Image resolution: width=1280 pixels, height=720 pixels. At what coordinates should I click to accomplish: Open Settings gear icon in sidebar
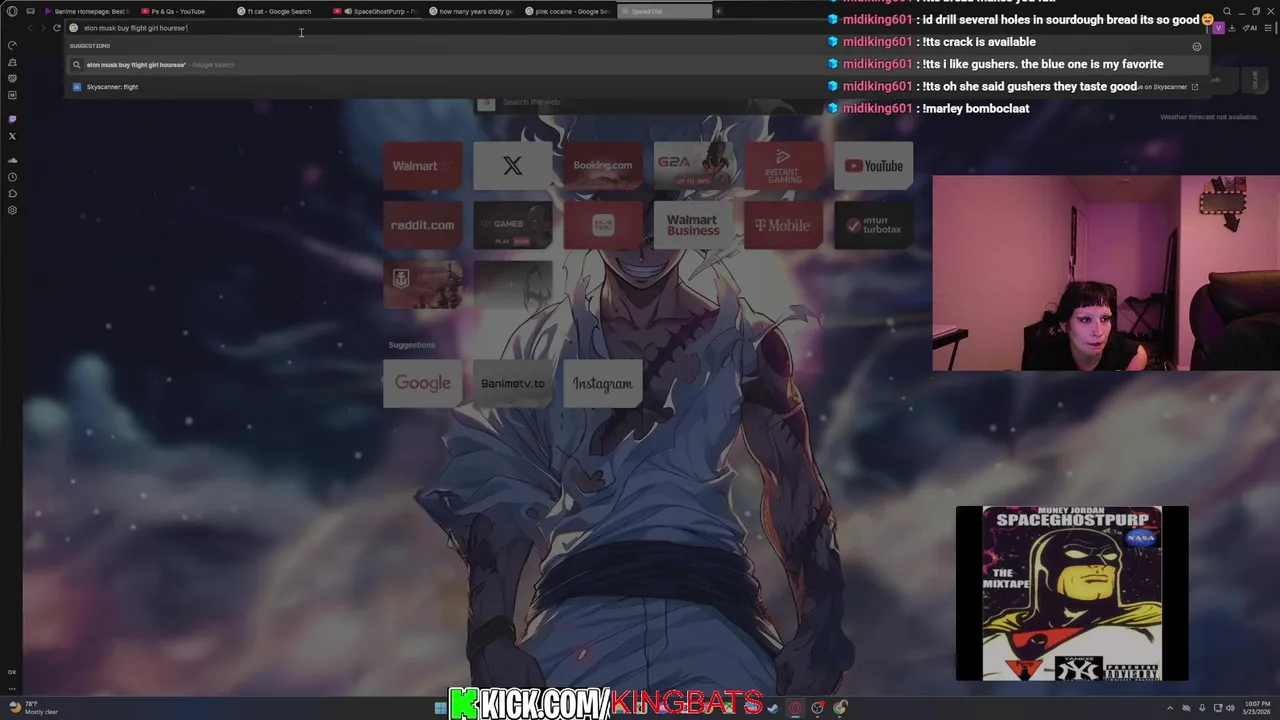(12, 210)
